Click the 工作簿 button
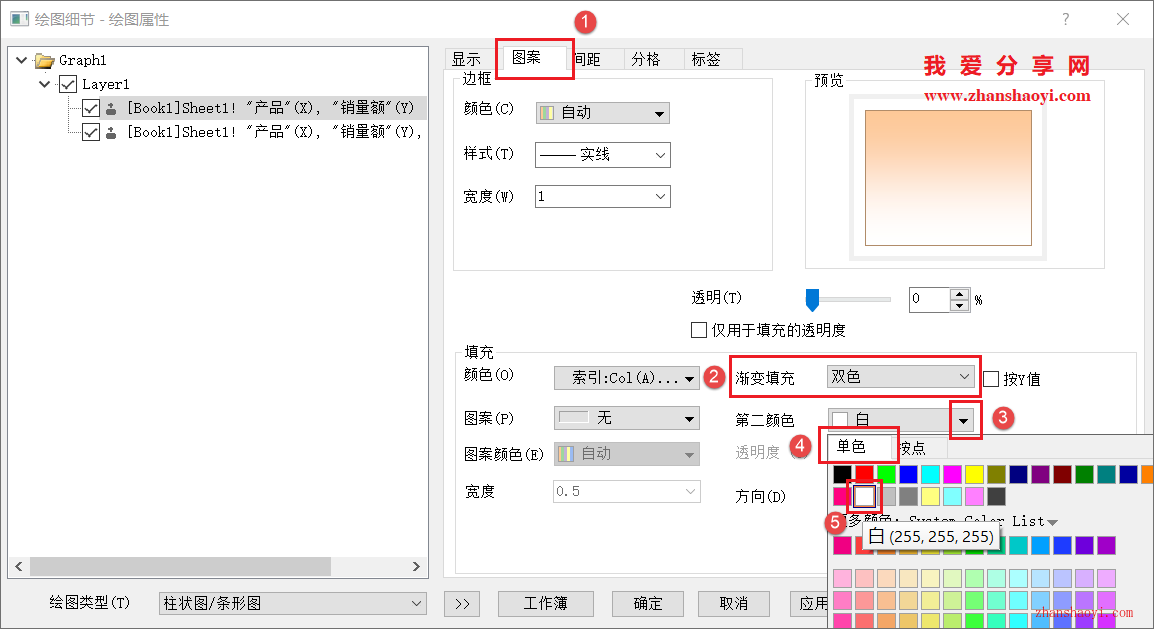 tap(545, 603)
